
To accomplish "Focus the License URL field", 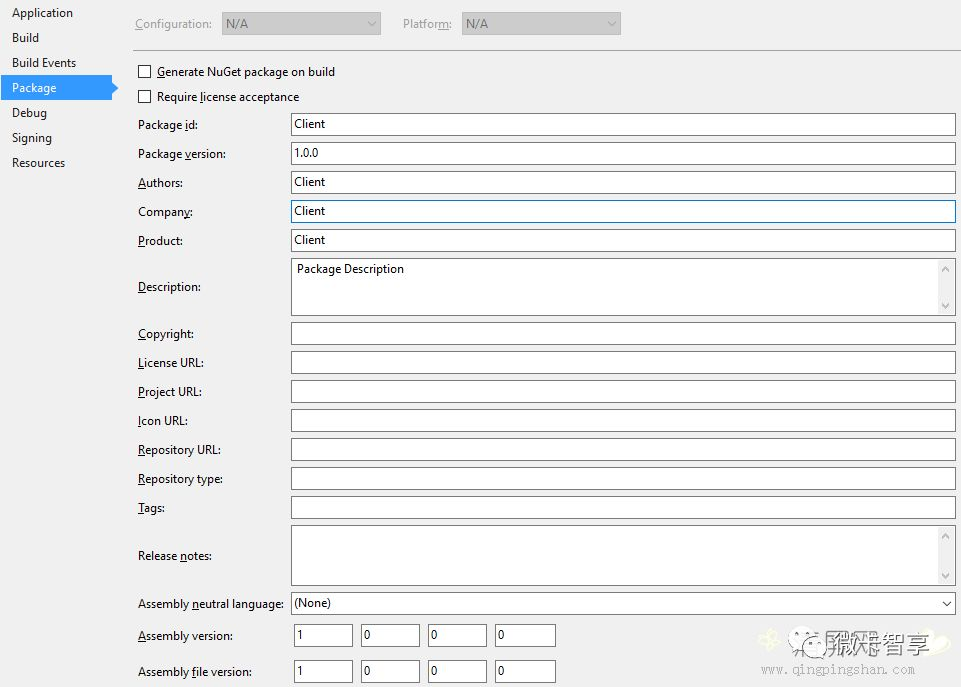I will (622, 363).
